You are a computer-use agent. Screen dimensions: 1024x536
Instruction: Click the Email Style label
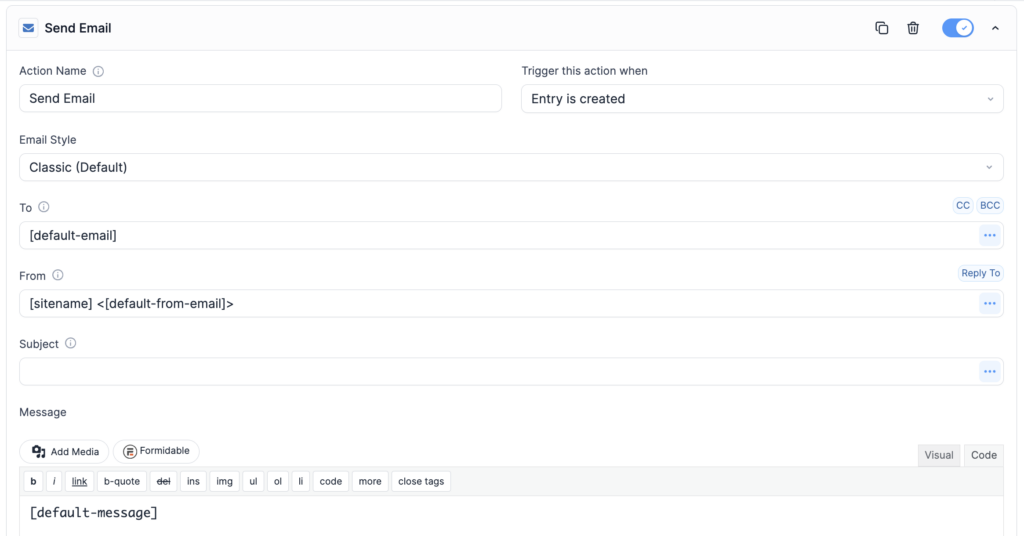[x=48, y=140]
